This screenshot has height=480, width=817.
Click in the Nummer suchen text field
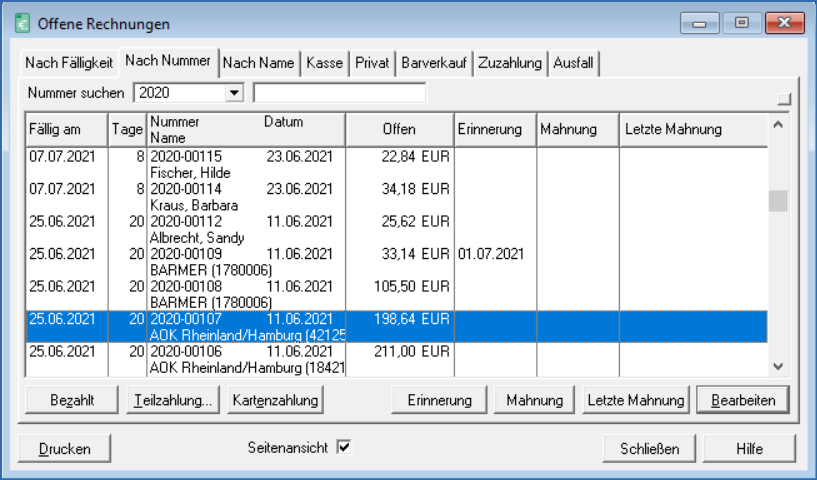click(339, 93)
